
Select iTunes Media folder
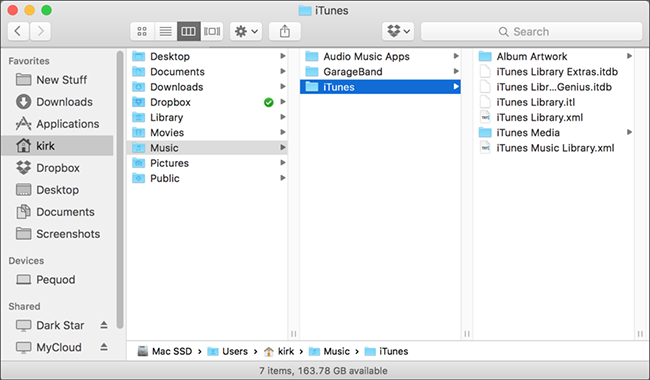tap(554, 133)
